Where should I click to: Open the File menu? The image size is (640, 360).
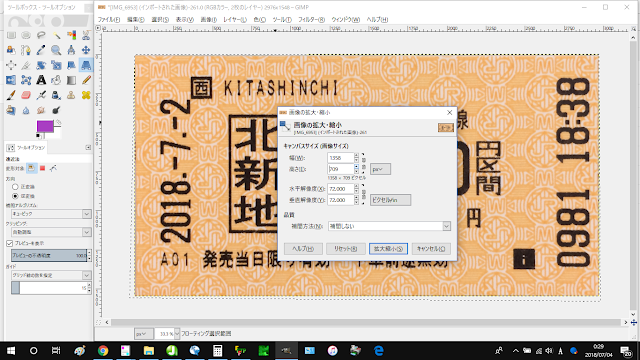(109, 20)
